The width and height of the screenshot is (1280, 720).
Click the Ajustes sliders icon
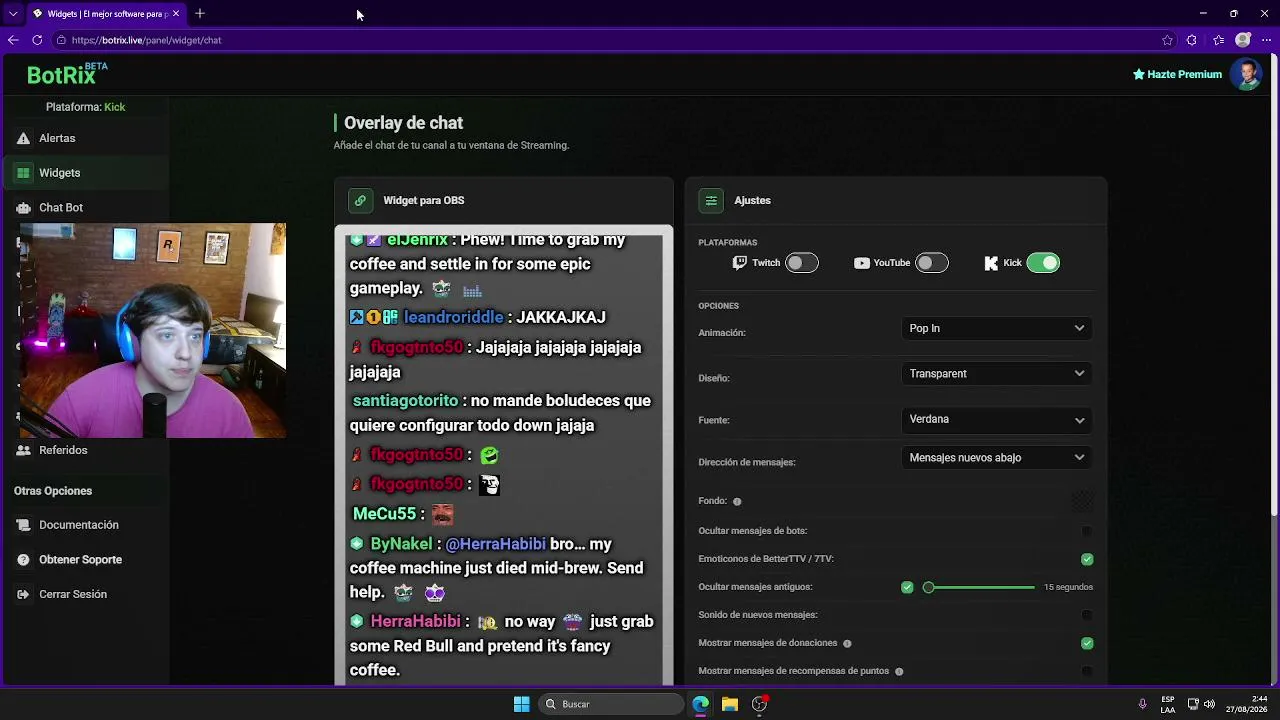[711, 200]
